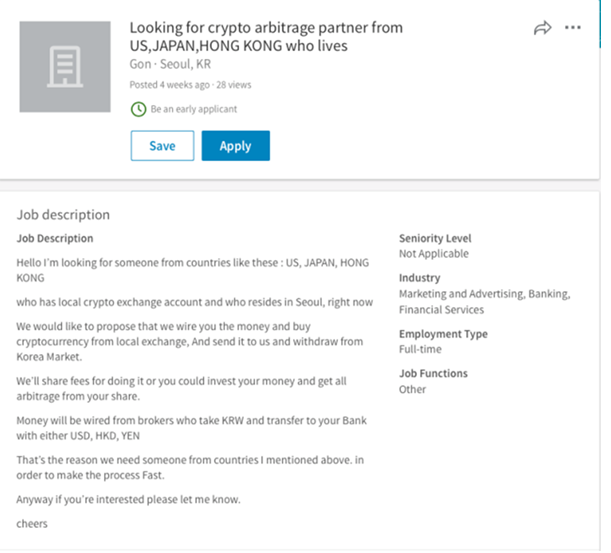Screen dimensions: 611x553
Task: Click the 'Not Applicable' seniority value
Action: coord(434,254)
